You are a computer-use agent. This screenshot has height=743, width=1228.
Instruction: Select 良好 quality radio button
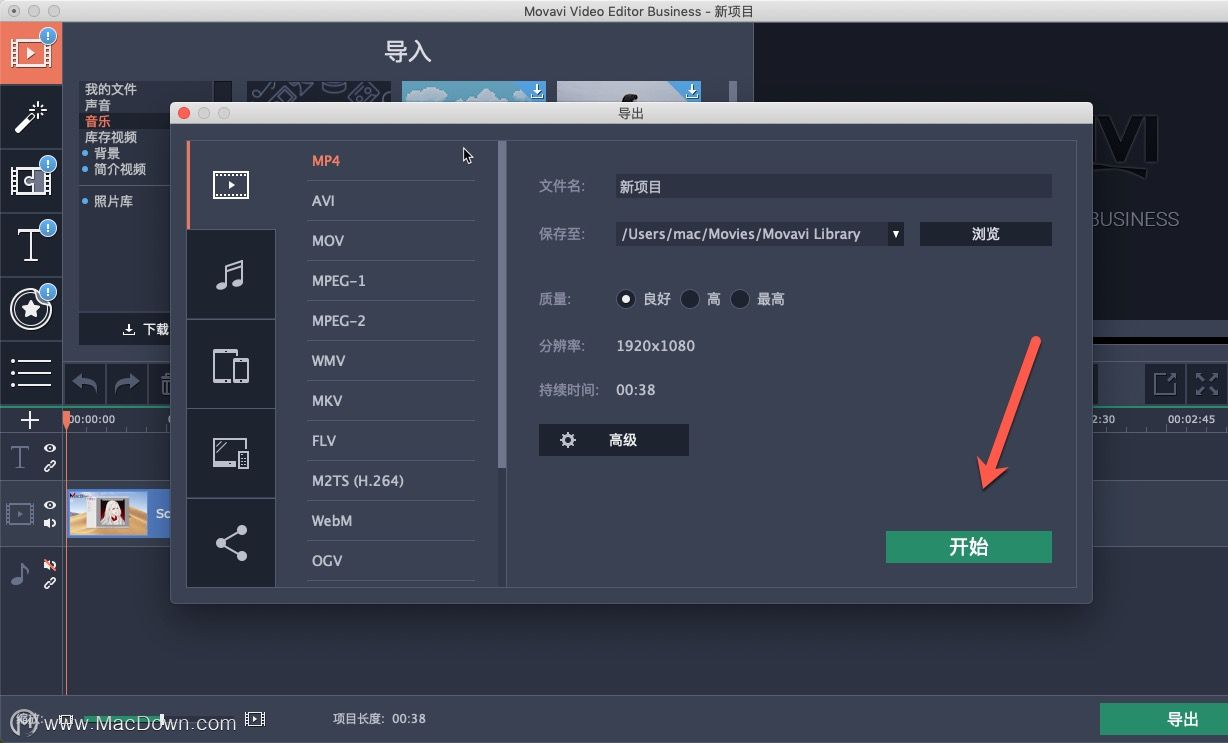click(x=626, y=299)
